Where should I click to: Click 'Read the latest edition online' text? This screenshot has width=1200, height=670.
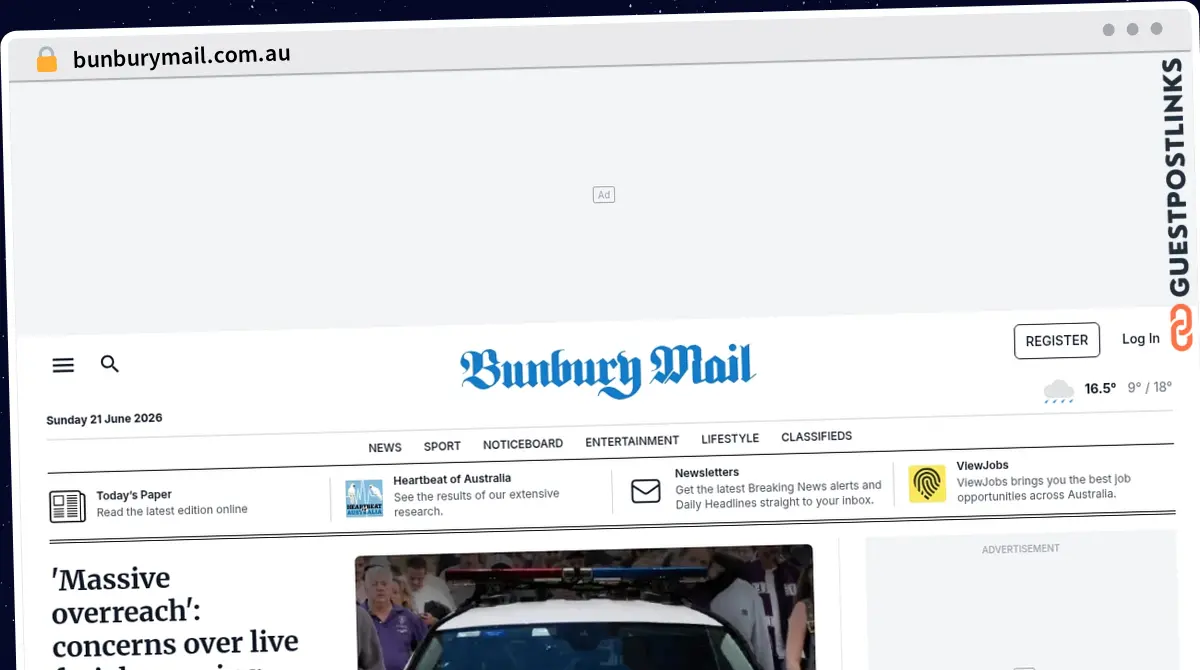tap(172, 511)
